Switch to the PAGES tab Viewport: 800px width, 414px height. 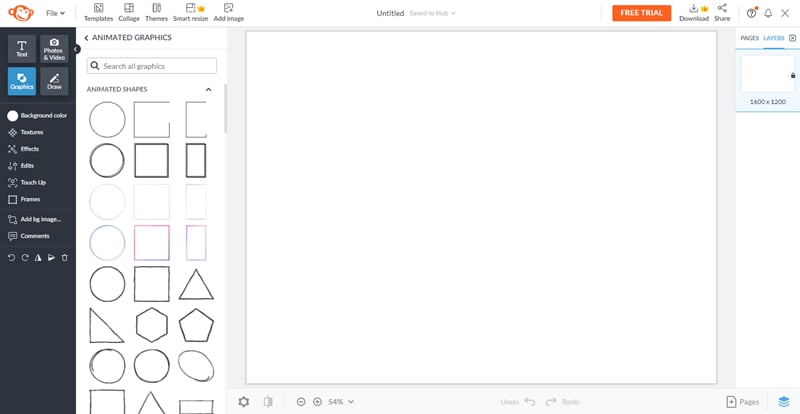pyautogui.click(x=749, y=38)
